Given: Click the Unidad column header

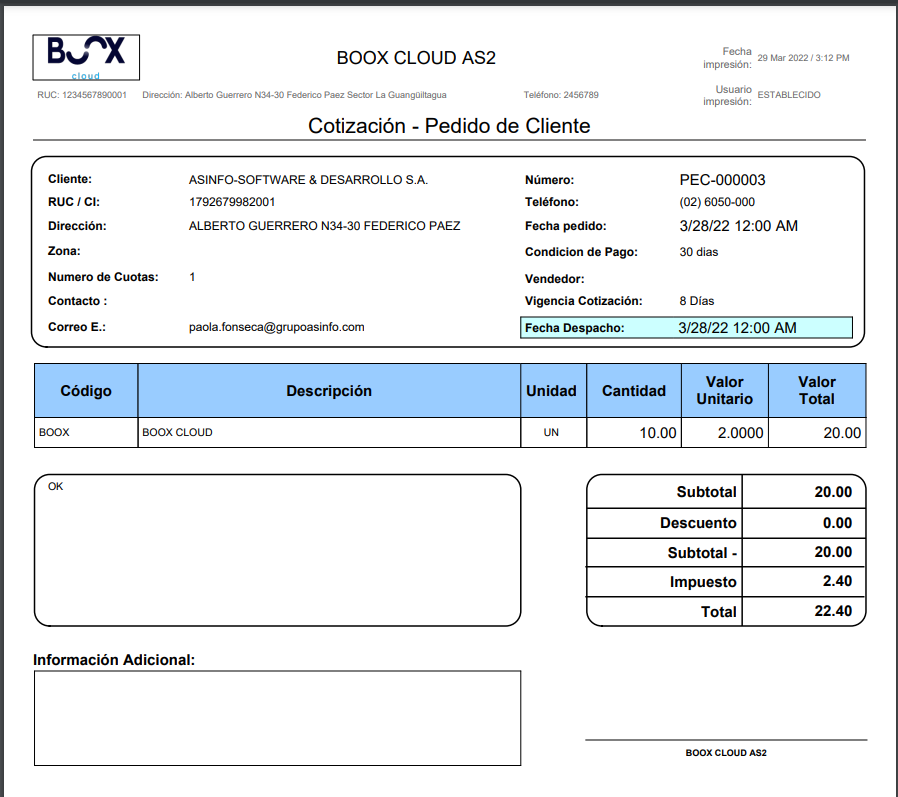Looking at the screenshot, I should pyautogui.click(x=552, y=390).
